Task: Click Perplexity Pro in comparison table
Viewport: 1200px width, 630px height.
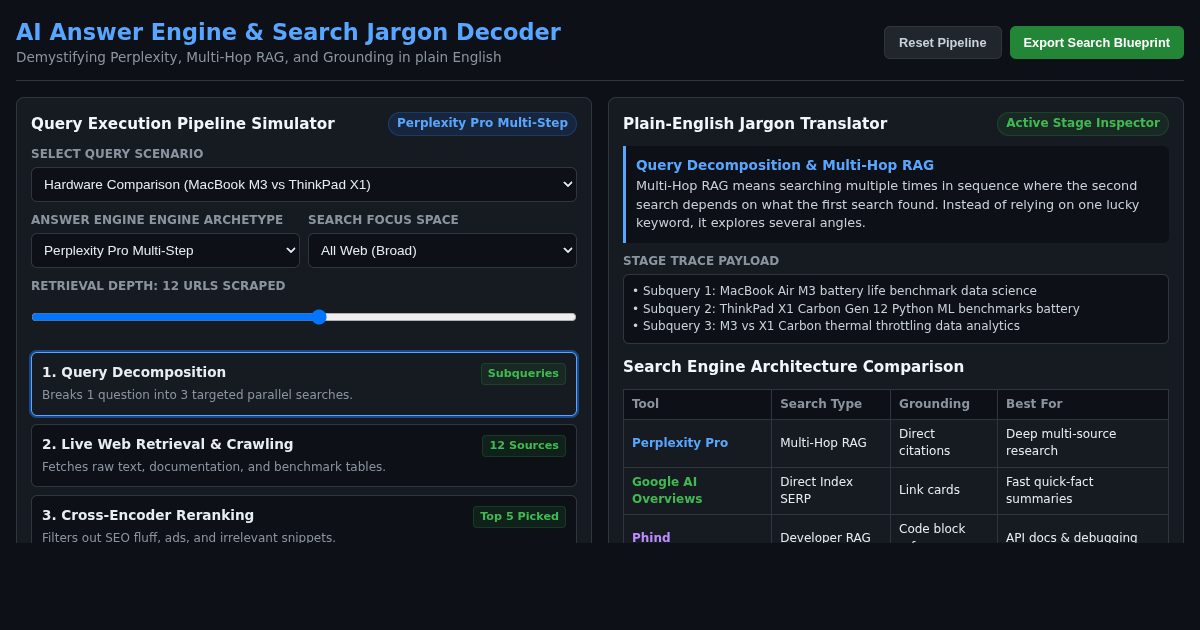Action: [x=680, y=443]
